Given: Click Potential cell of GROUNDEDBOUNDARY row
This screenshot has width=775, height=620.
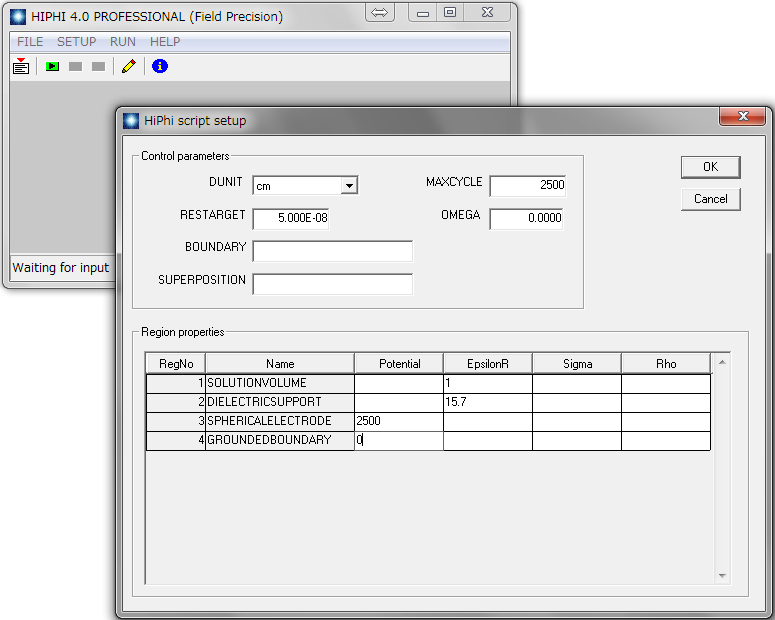Looking at the screenshot, I should click(399, 440).
